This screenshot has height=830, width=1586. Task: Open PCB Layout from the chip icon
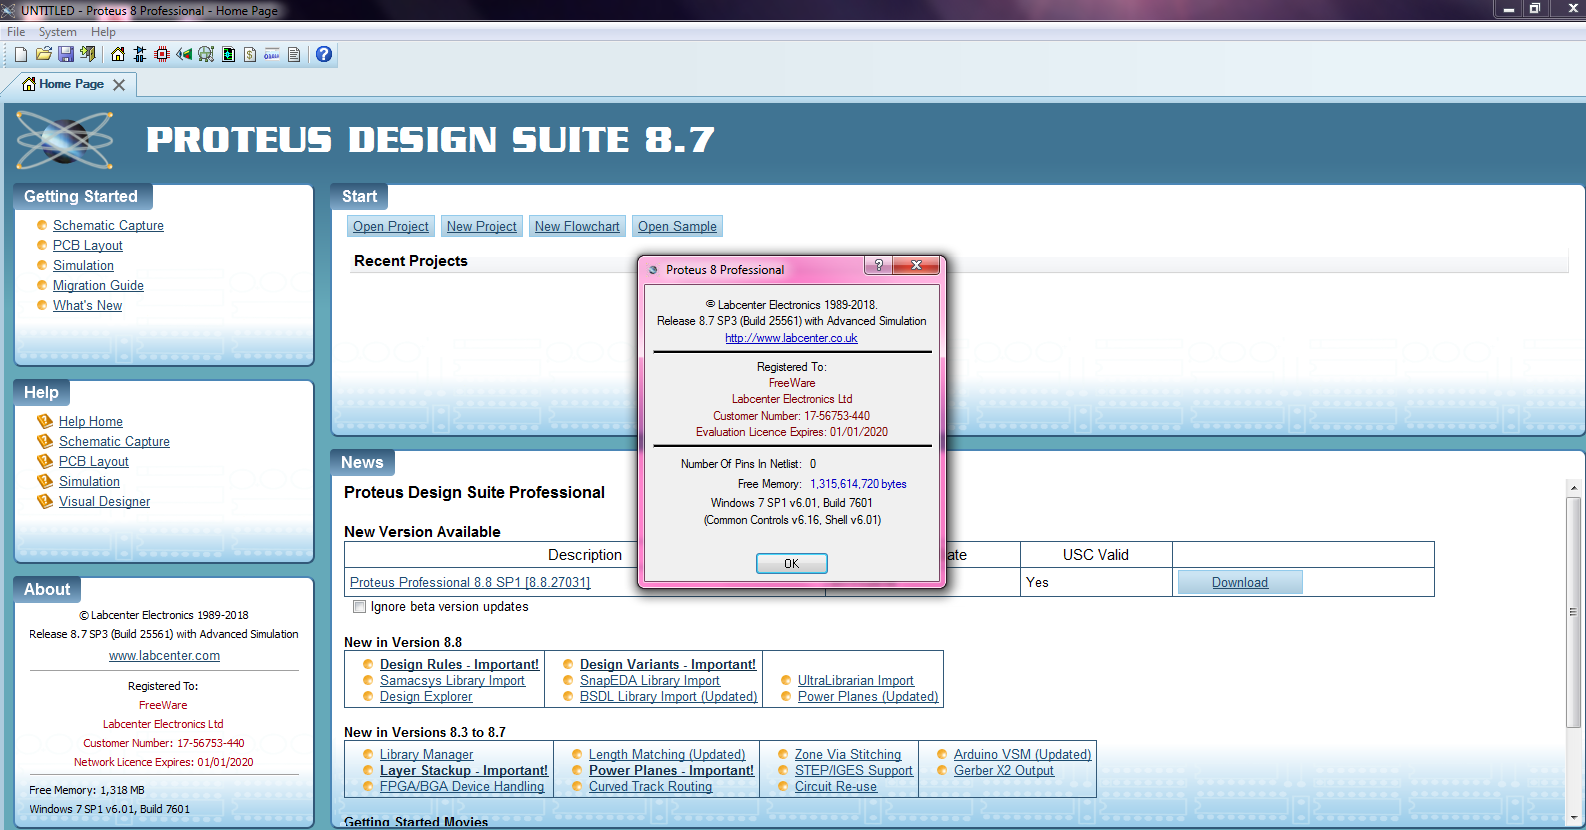162,54
